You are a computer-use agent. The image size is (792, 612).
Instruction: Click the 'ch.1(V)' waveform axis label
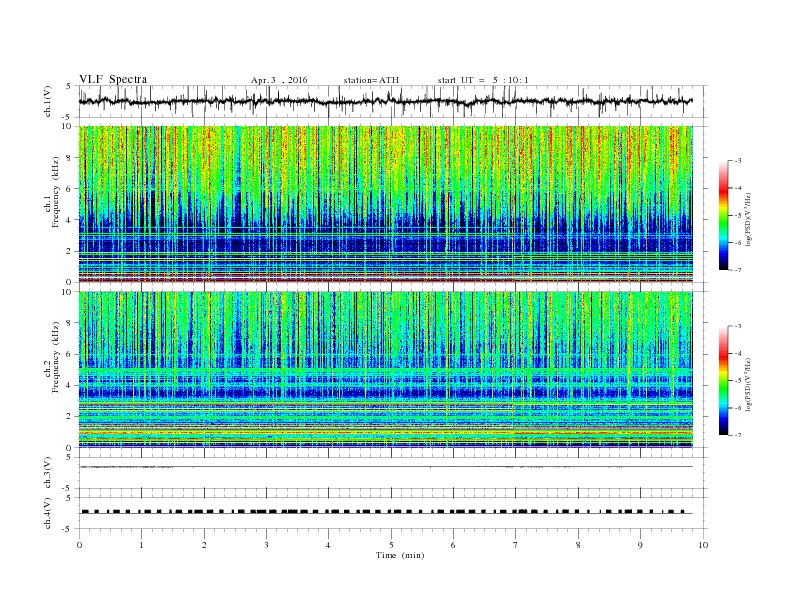tap(48, 101)
